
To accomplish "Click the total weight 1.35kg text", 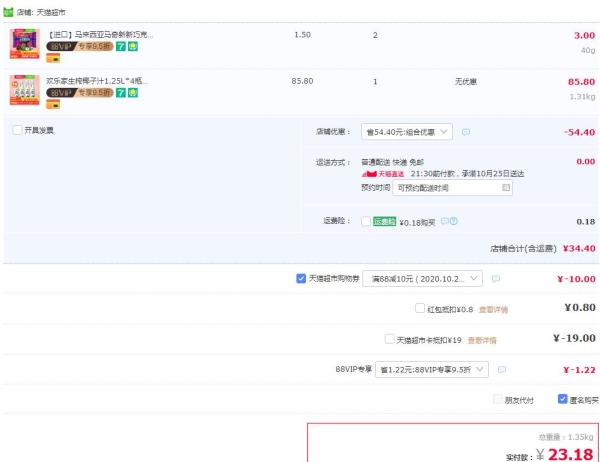I will [x=566, y=437].
